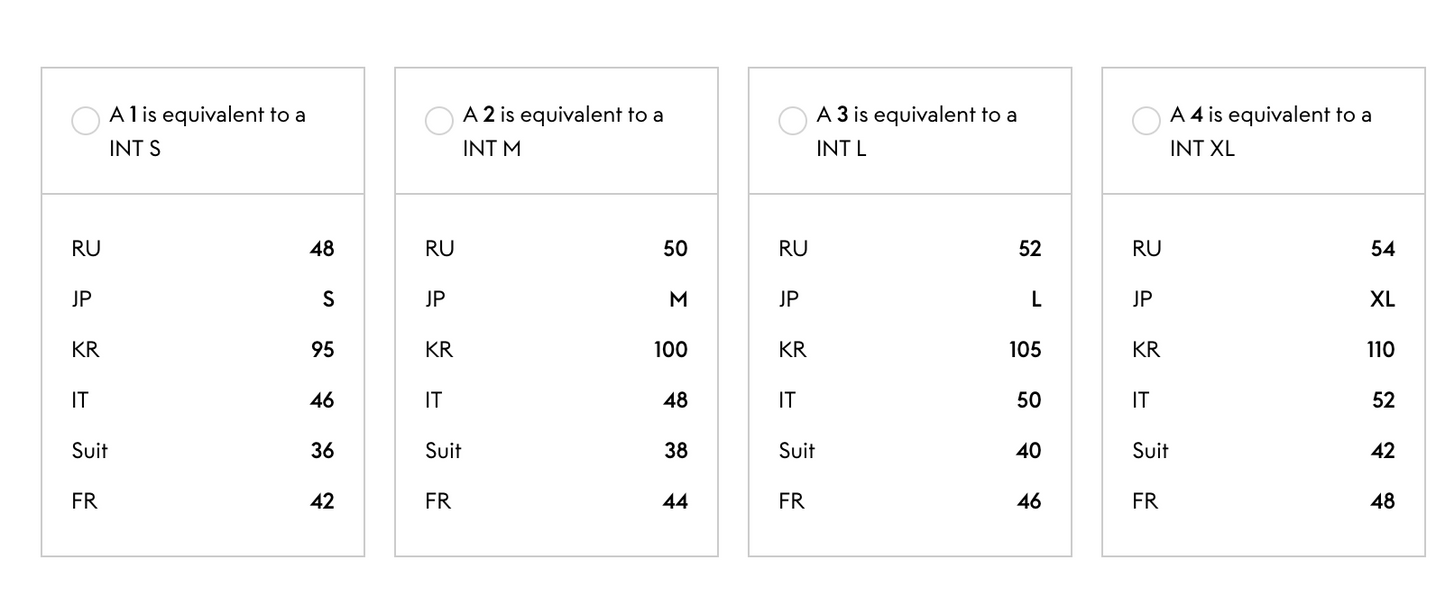This screenshot has height=615, width=1445.
Task: Click the KR 105 size value
Action: click(1025, 350)
